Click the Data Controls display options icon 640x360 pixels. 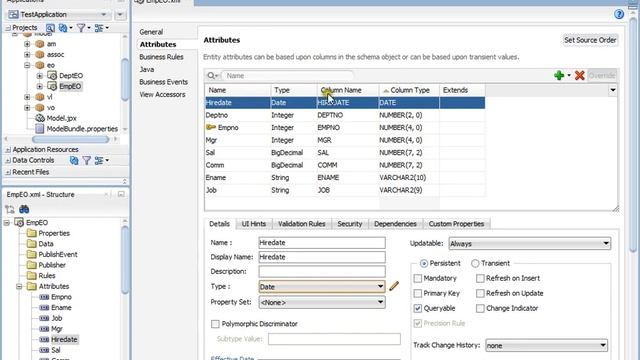99,160
